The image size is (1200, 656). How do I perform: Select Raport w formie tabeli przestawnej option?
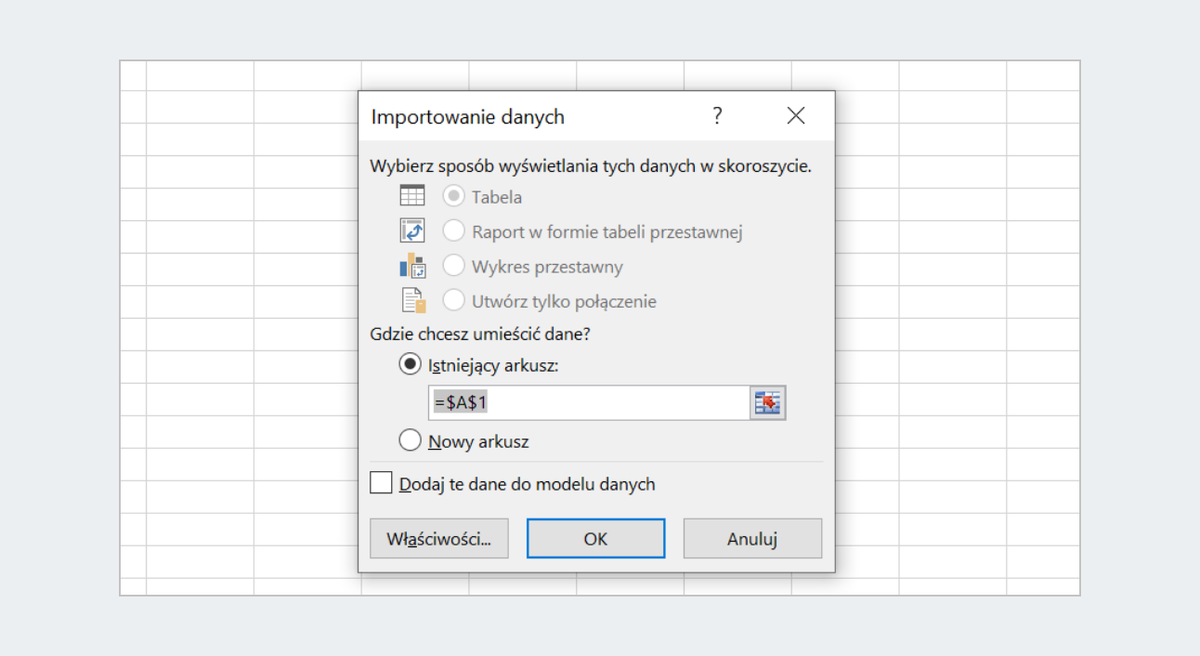pos(454,231)
